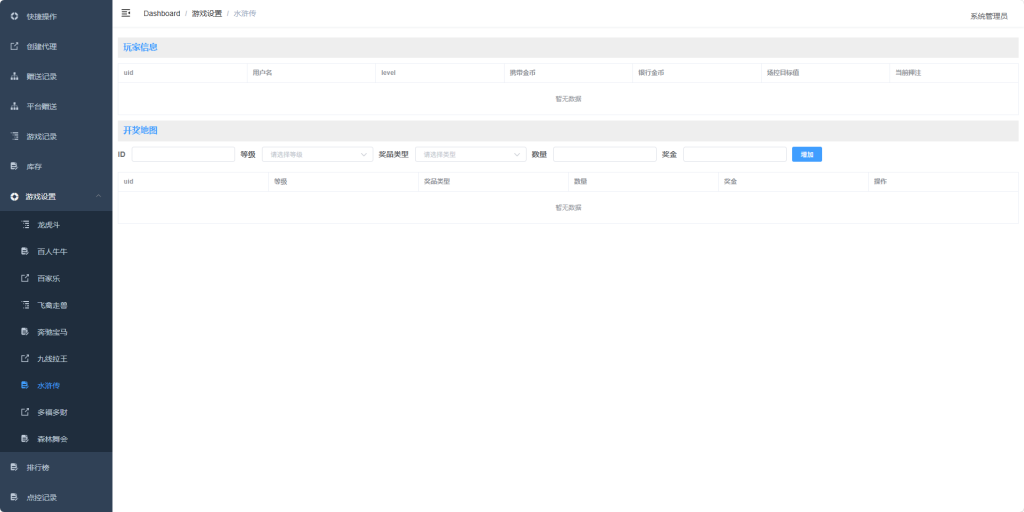Image resolution: width=1024 pixels, height=512 pixels.
Task: Click the 九线拉王 external-link icon
Action: point(25,359)
